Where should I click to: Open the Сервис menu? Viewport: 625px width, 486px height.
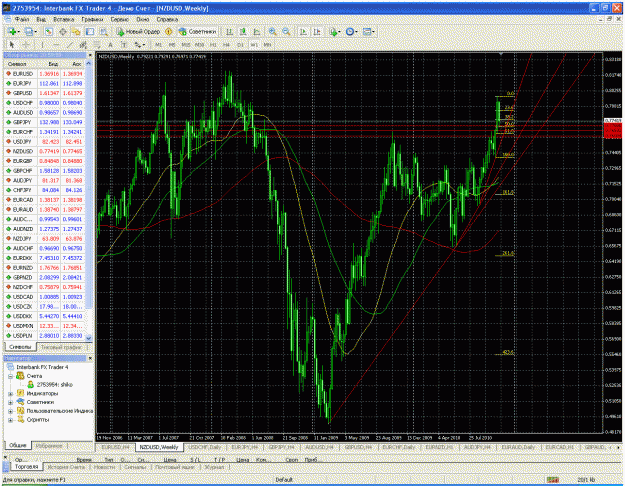pos(120,19)
